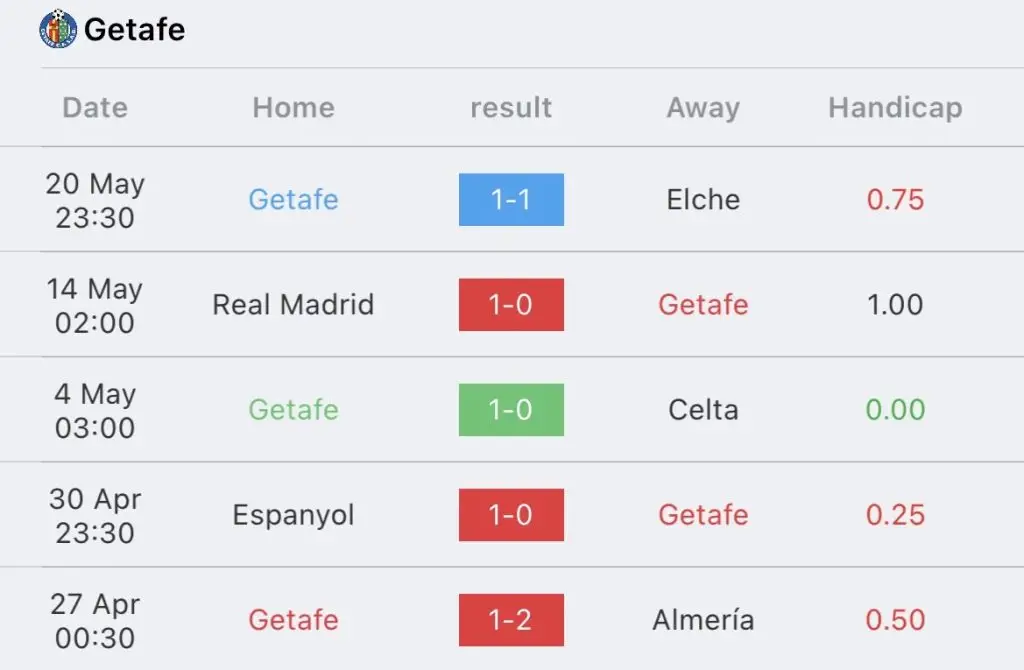Click the green 0.00 handicap value

tap(895, 410)
